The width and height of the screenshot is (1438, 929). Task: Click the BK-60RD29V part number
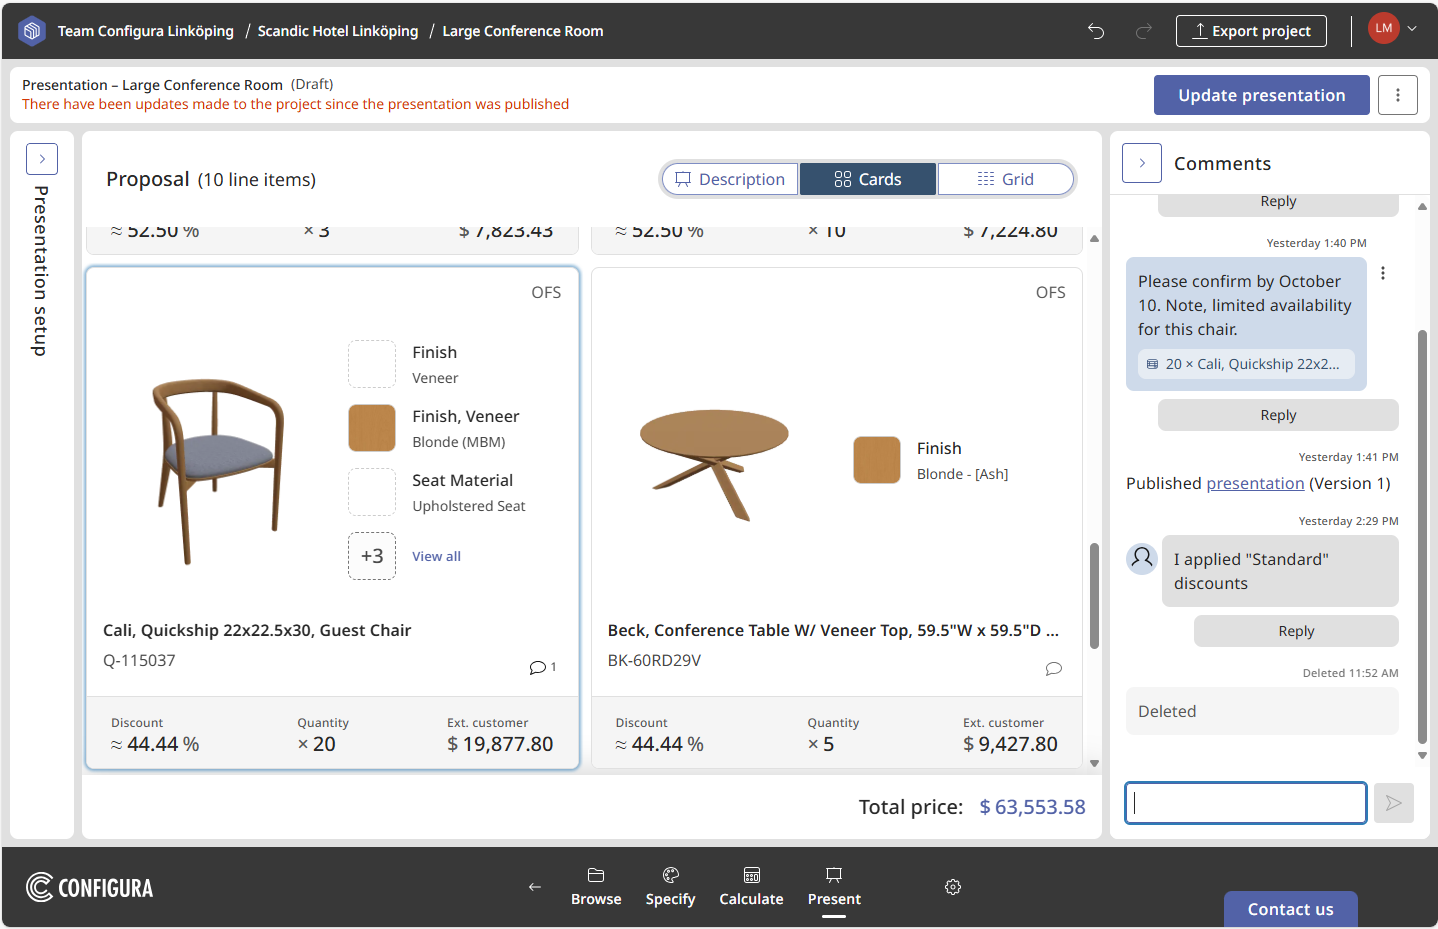click(654, 660)
